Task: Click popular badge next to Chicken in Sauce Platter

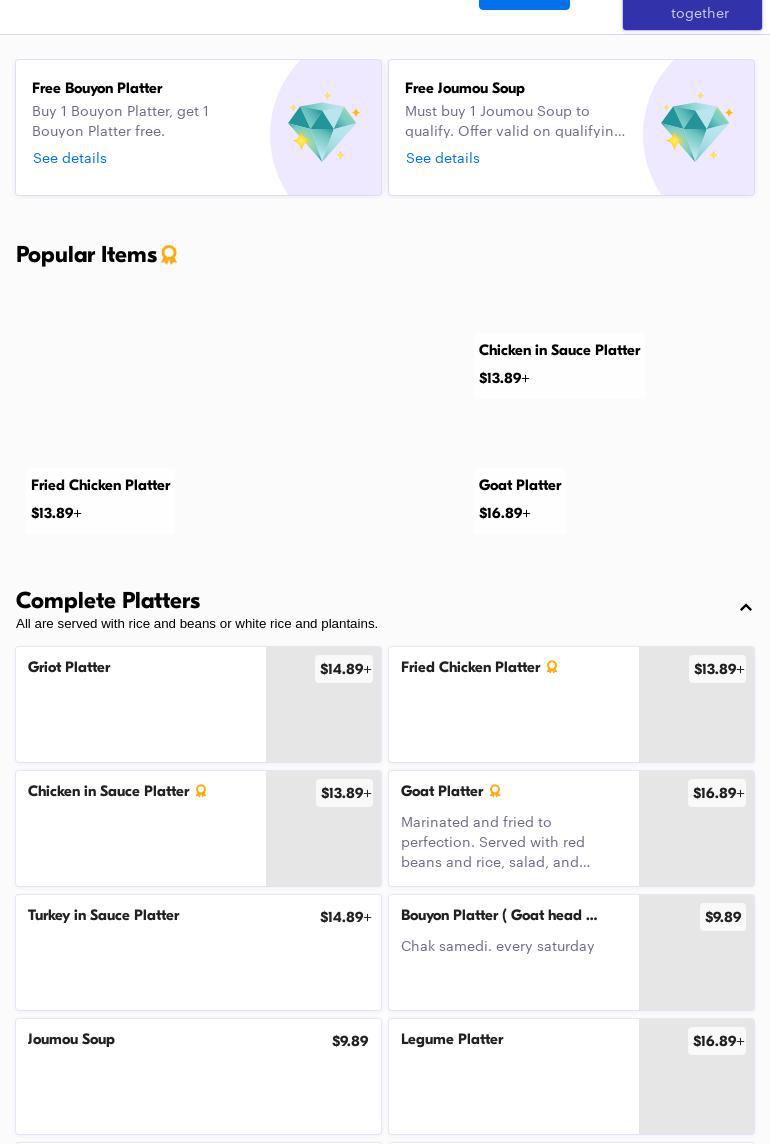Action: click(x=201, y=791)
